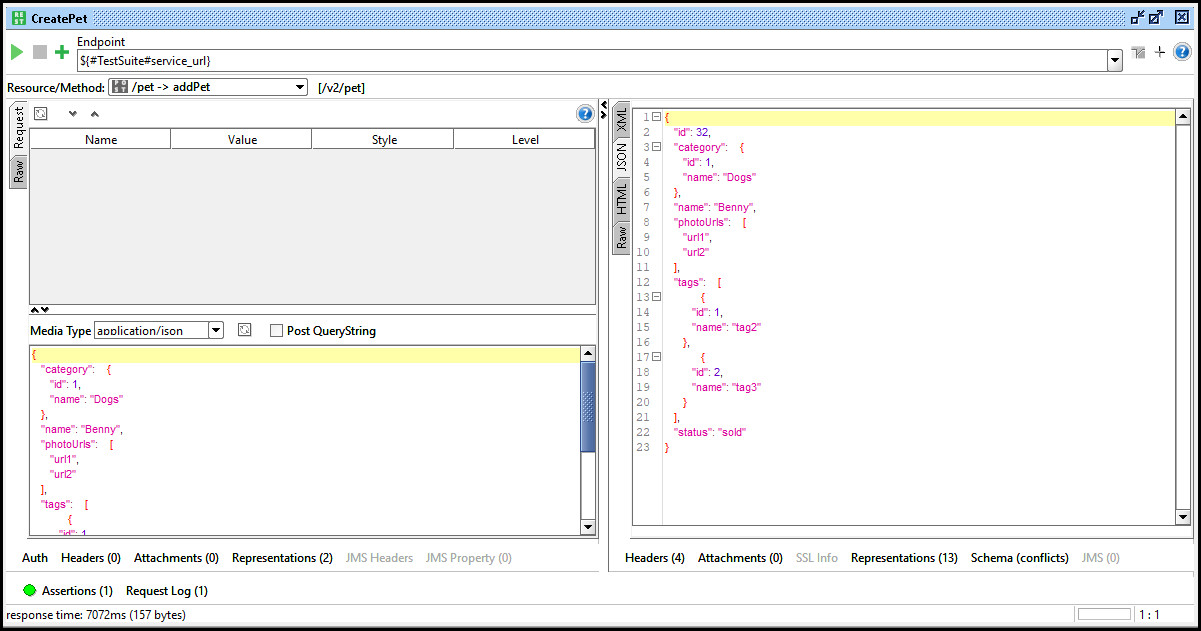Open online help from the top-right question mark
Viewport: 1201px width, 631px height.
1182,52
